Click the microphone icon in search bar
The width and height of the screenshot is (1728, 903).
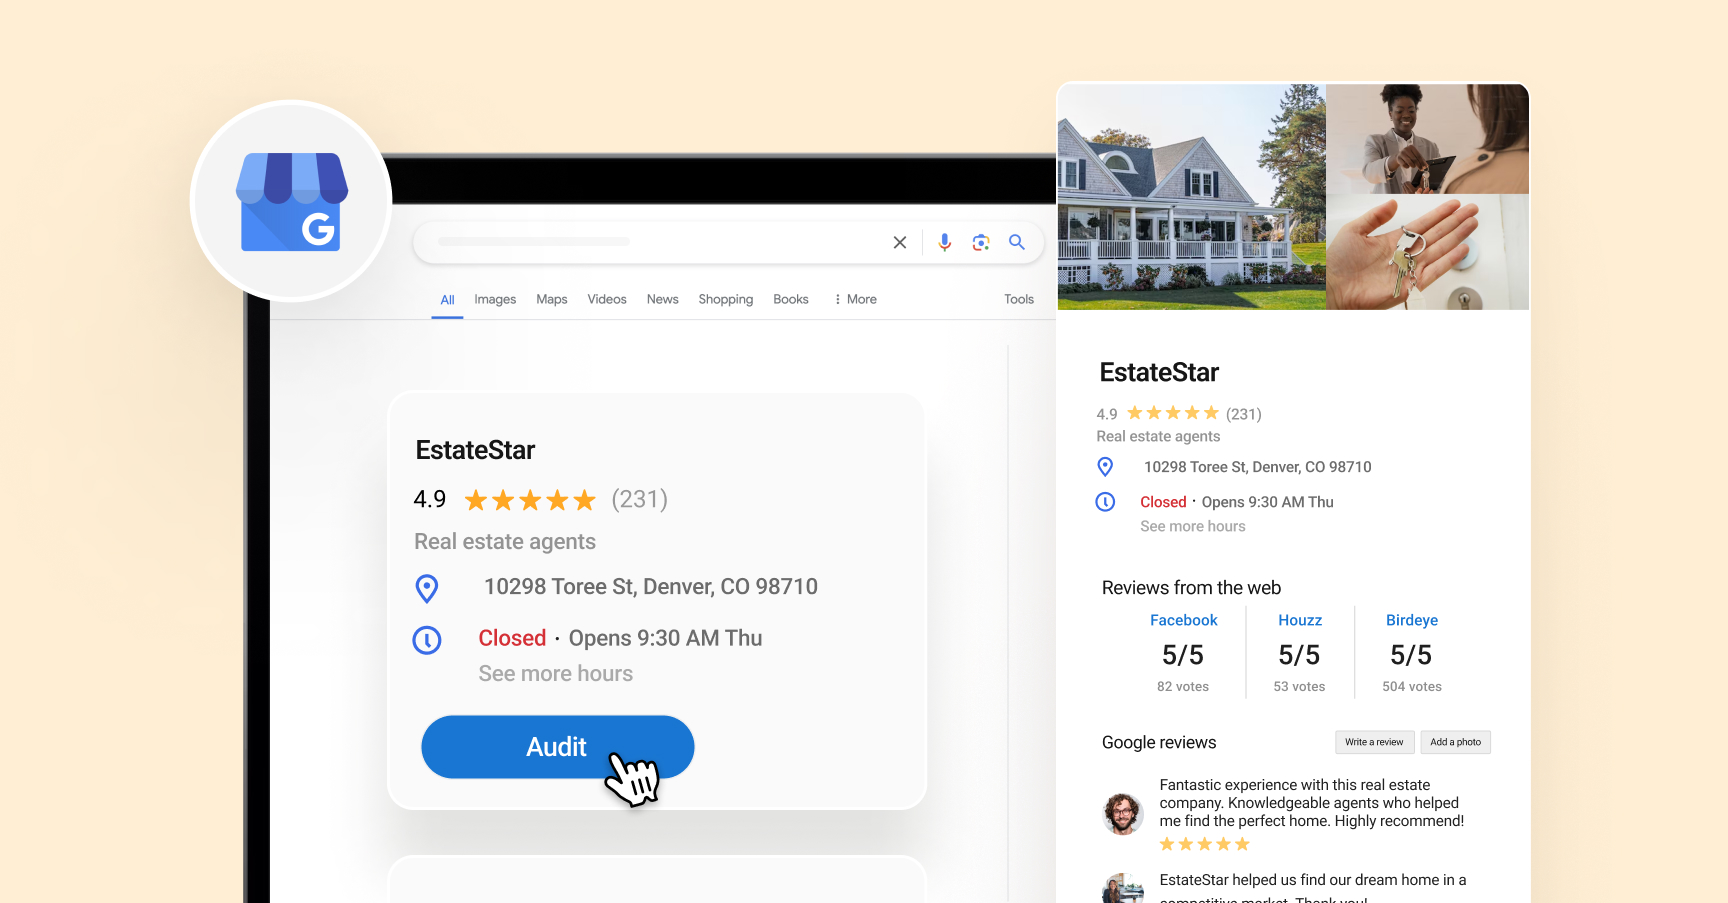click(x=944, y=242)
